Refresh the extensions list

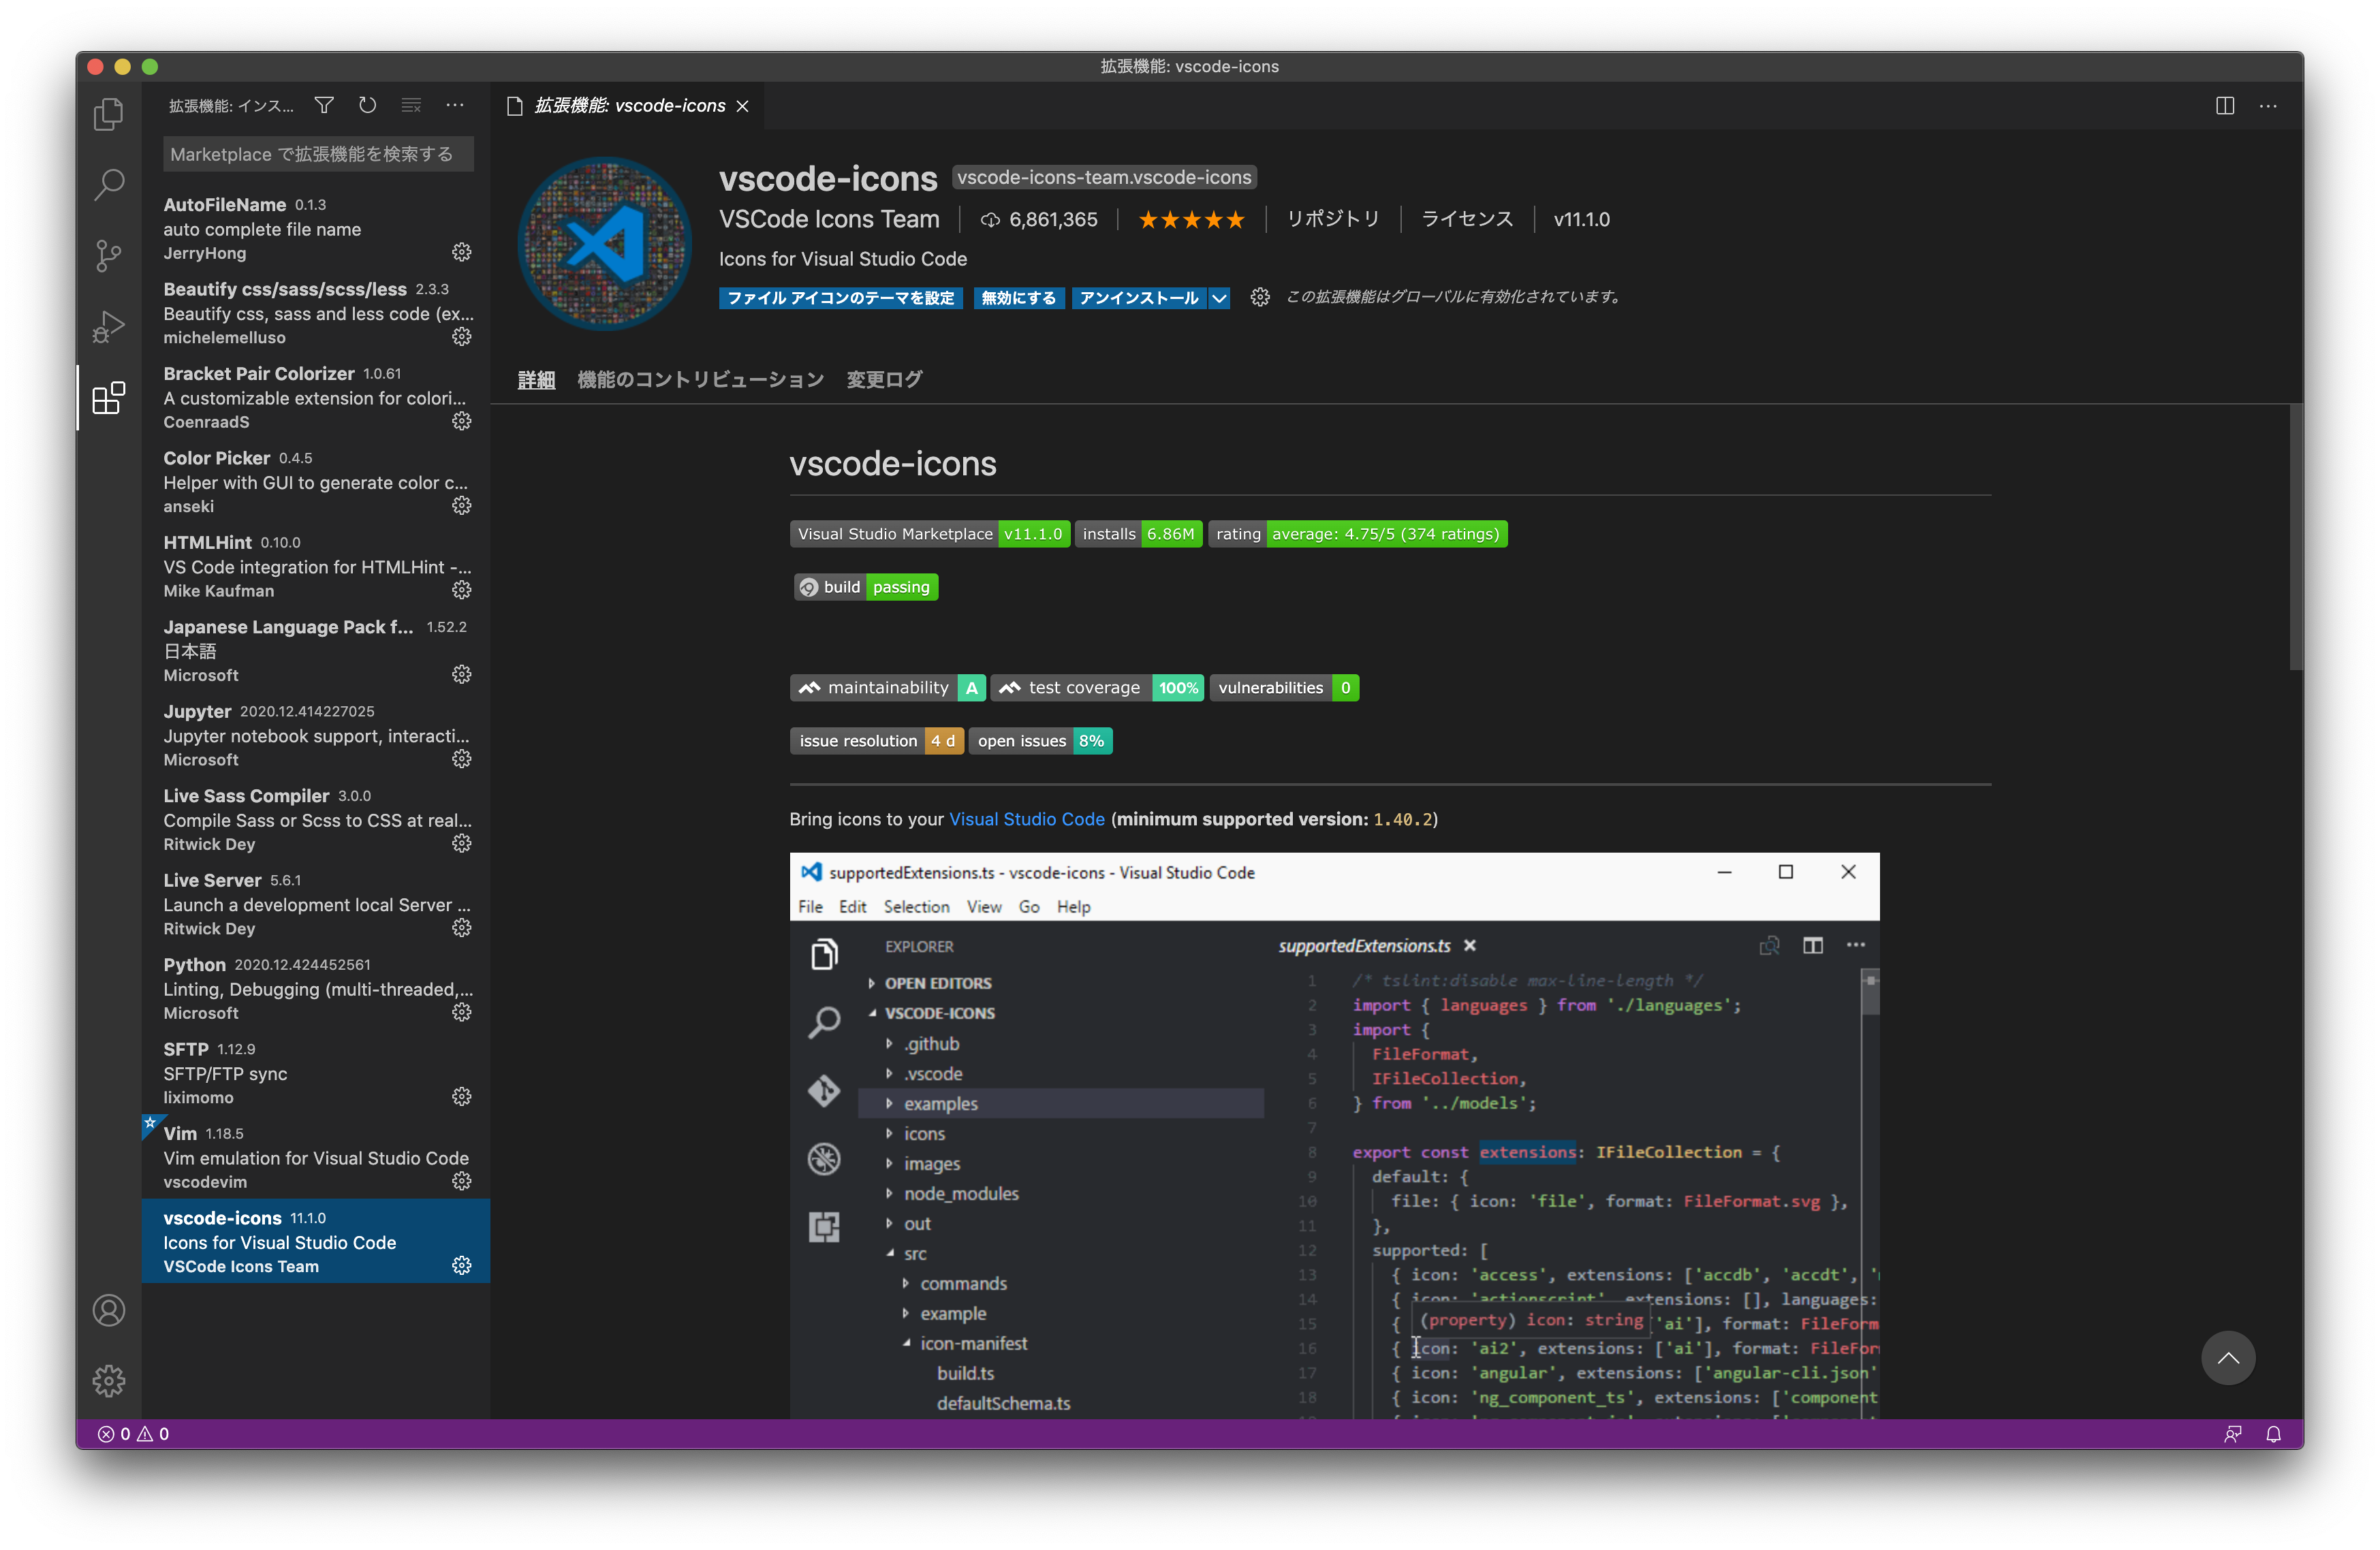pos(368,105)
